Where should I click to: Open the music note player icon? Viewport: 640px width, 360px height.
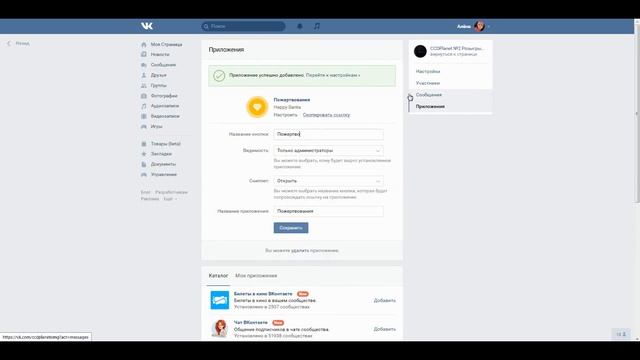(317, 26)
